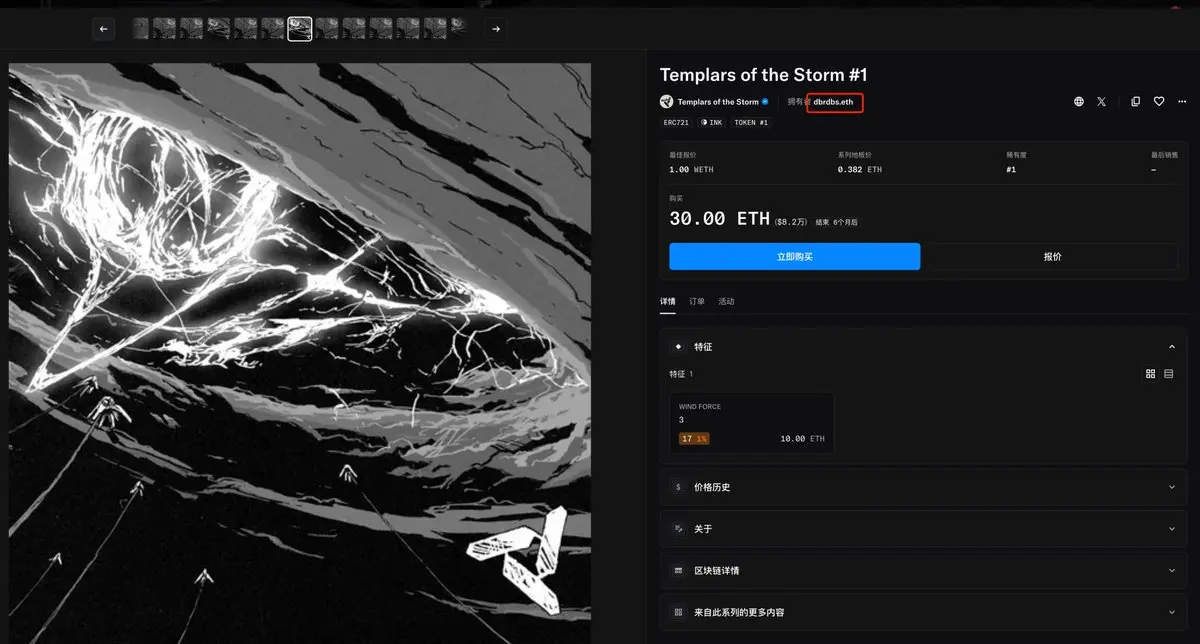Share the item on X
This screenshot has height=644, width=1200.
tap(1101, 102)
